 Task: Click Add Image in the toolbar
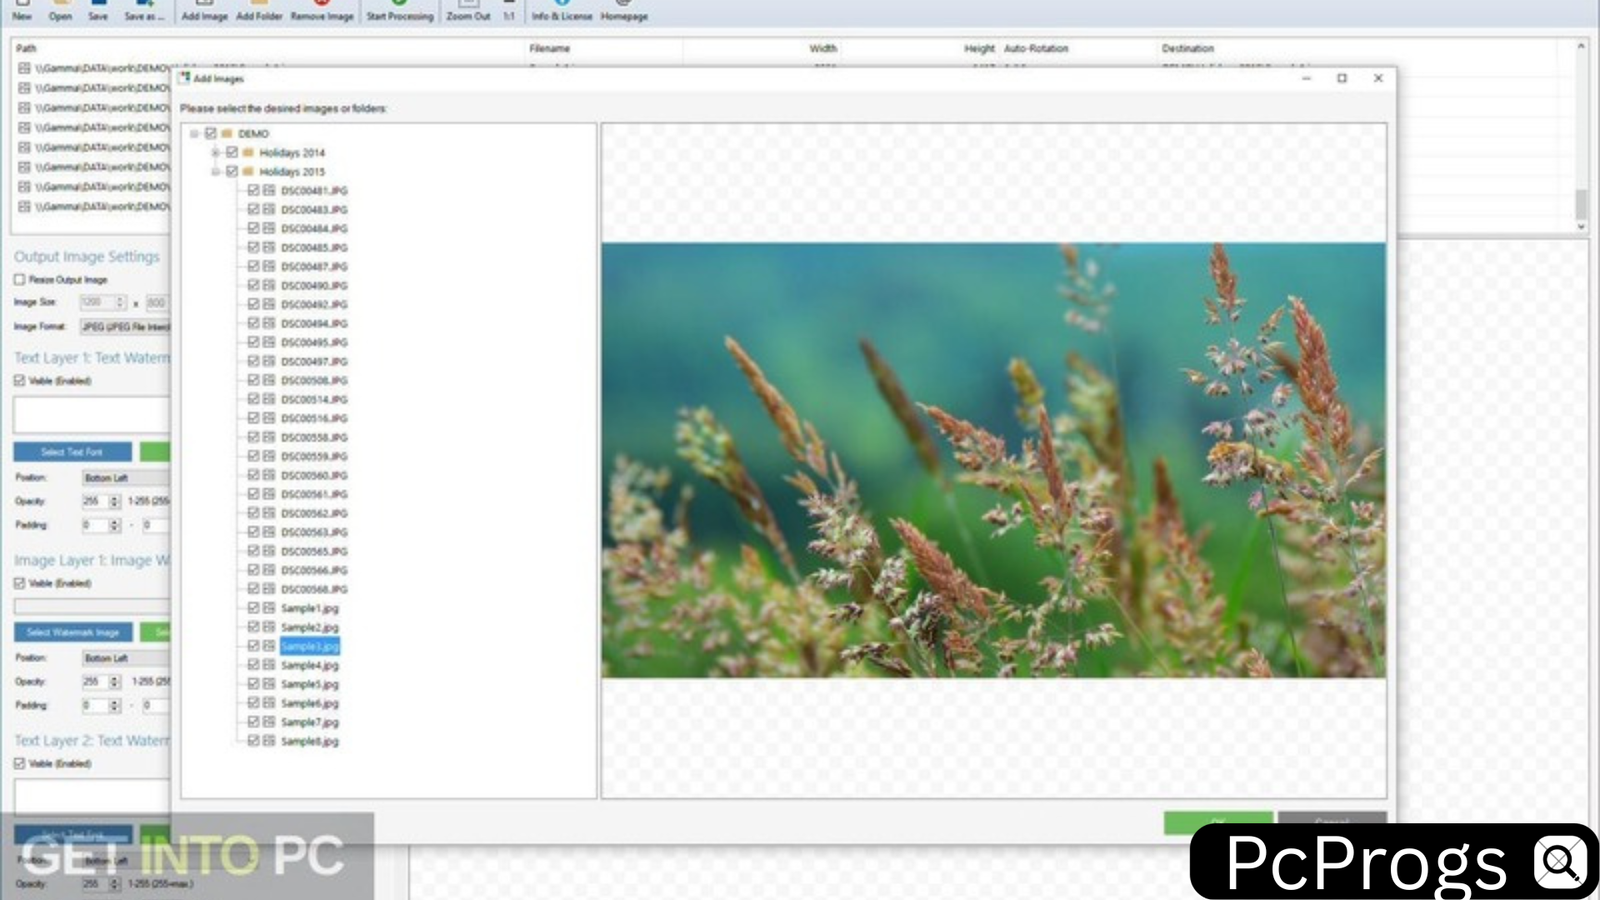tap(205, 11)
